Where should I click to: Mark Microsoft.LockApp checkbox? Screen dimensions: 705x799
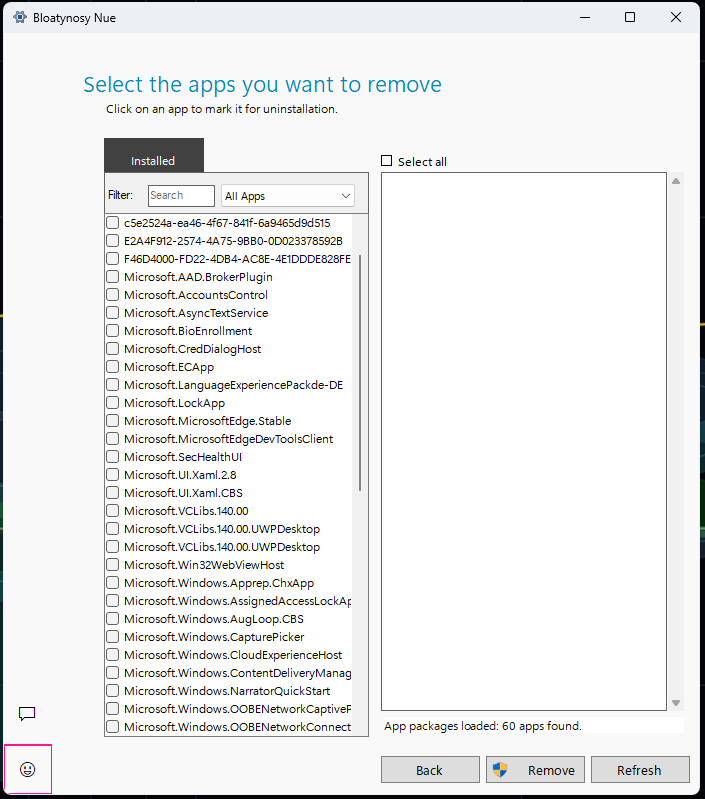pos(113,403)
